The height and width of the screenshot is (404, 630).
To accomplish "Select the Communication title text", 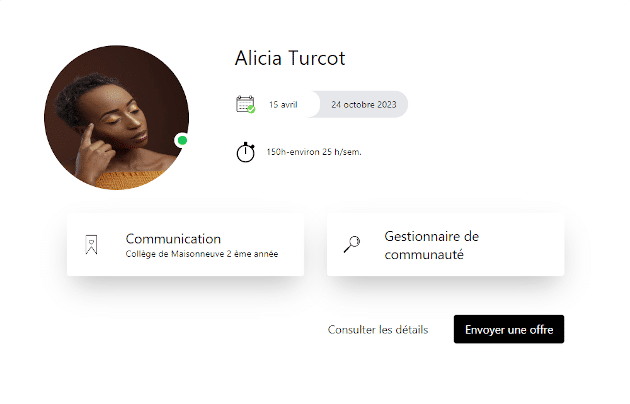I will tap(173, 239).
